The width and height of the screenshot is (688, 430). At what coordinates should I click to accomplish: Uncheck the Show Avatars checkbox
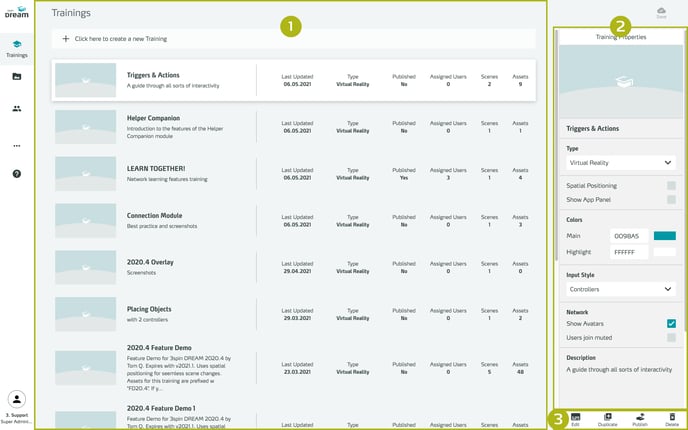click(x=671, y=324)
